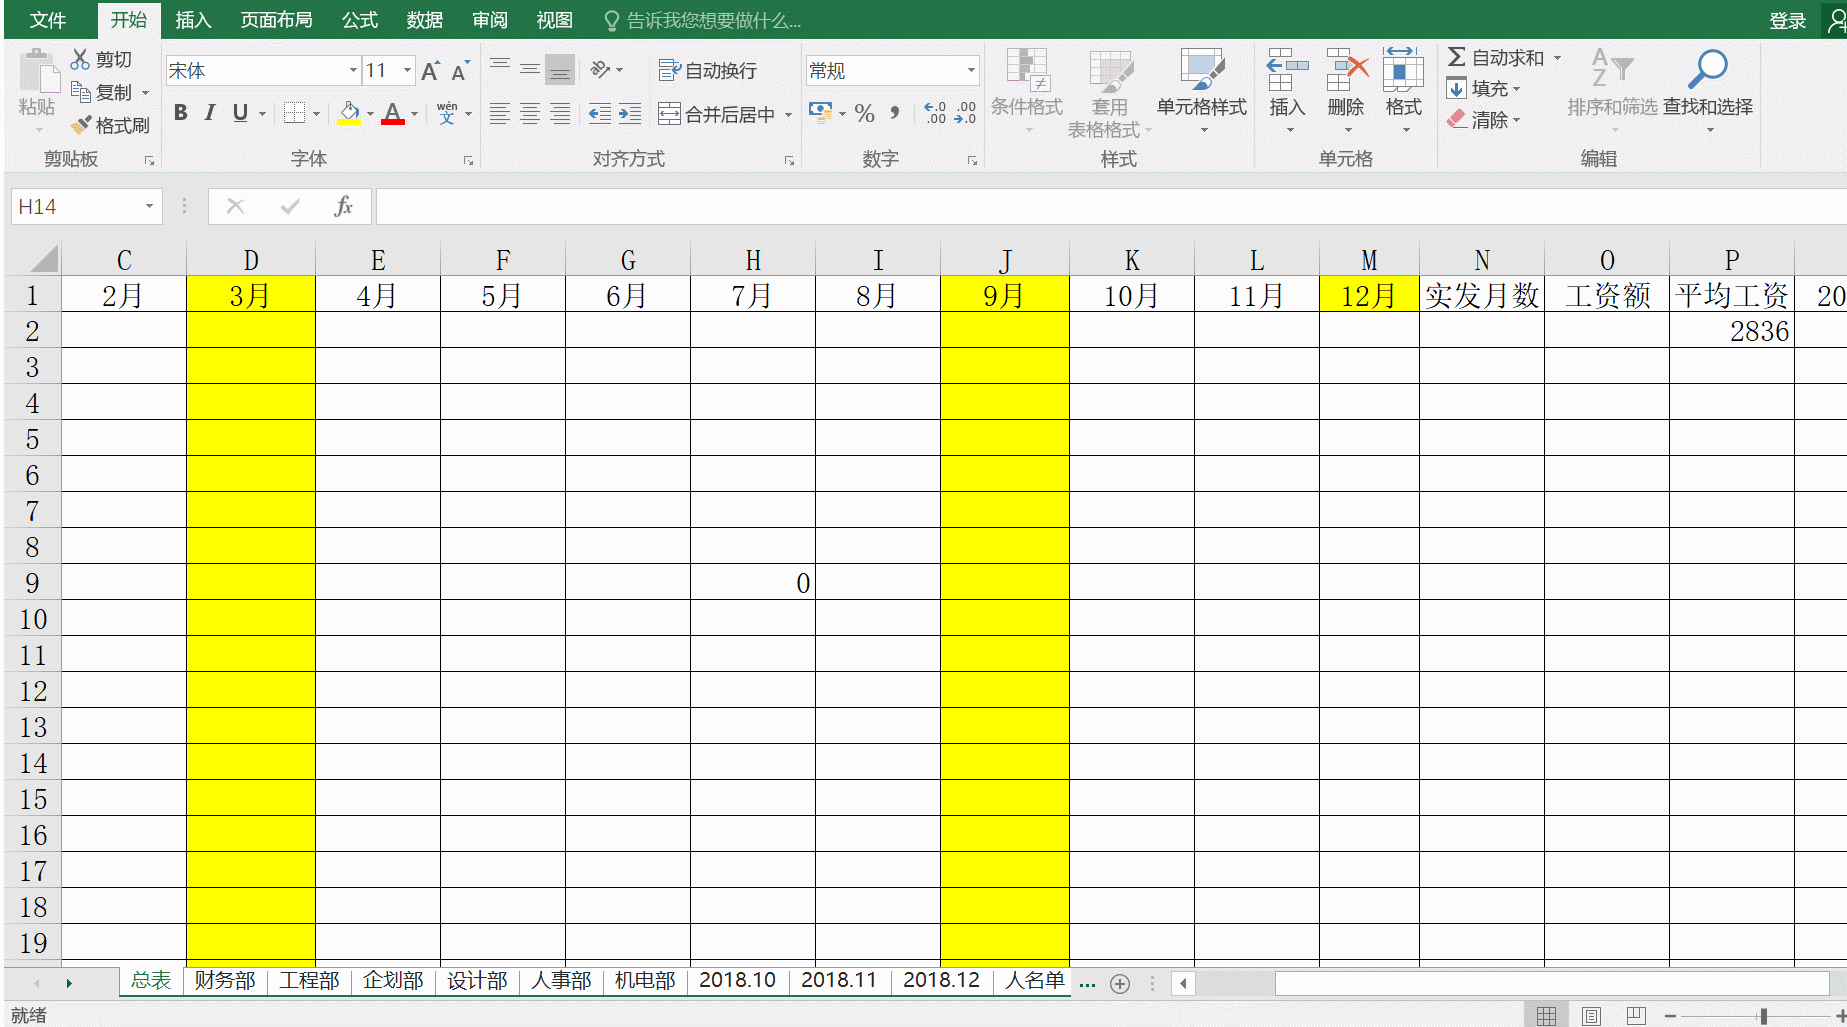Switch to the 页面布局 ribbon tab
The image size is (1847, 1027).
(276, 20)
